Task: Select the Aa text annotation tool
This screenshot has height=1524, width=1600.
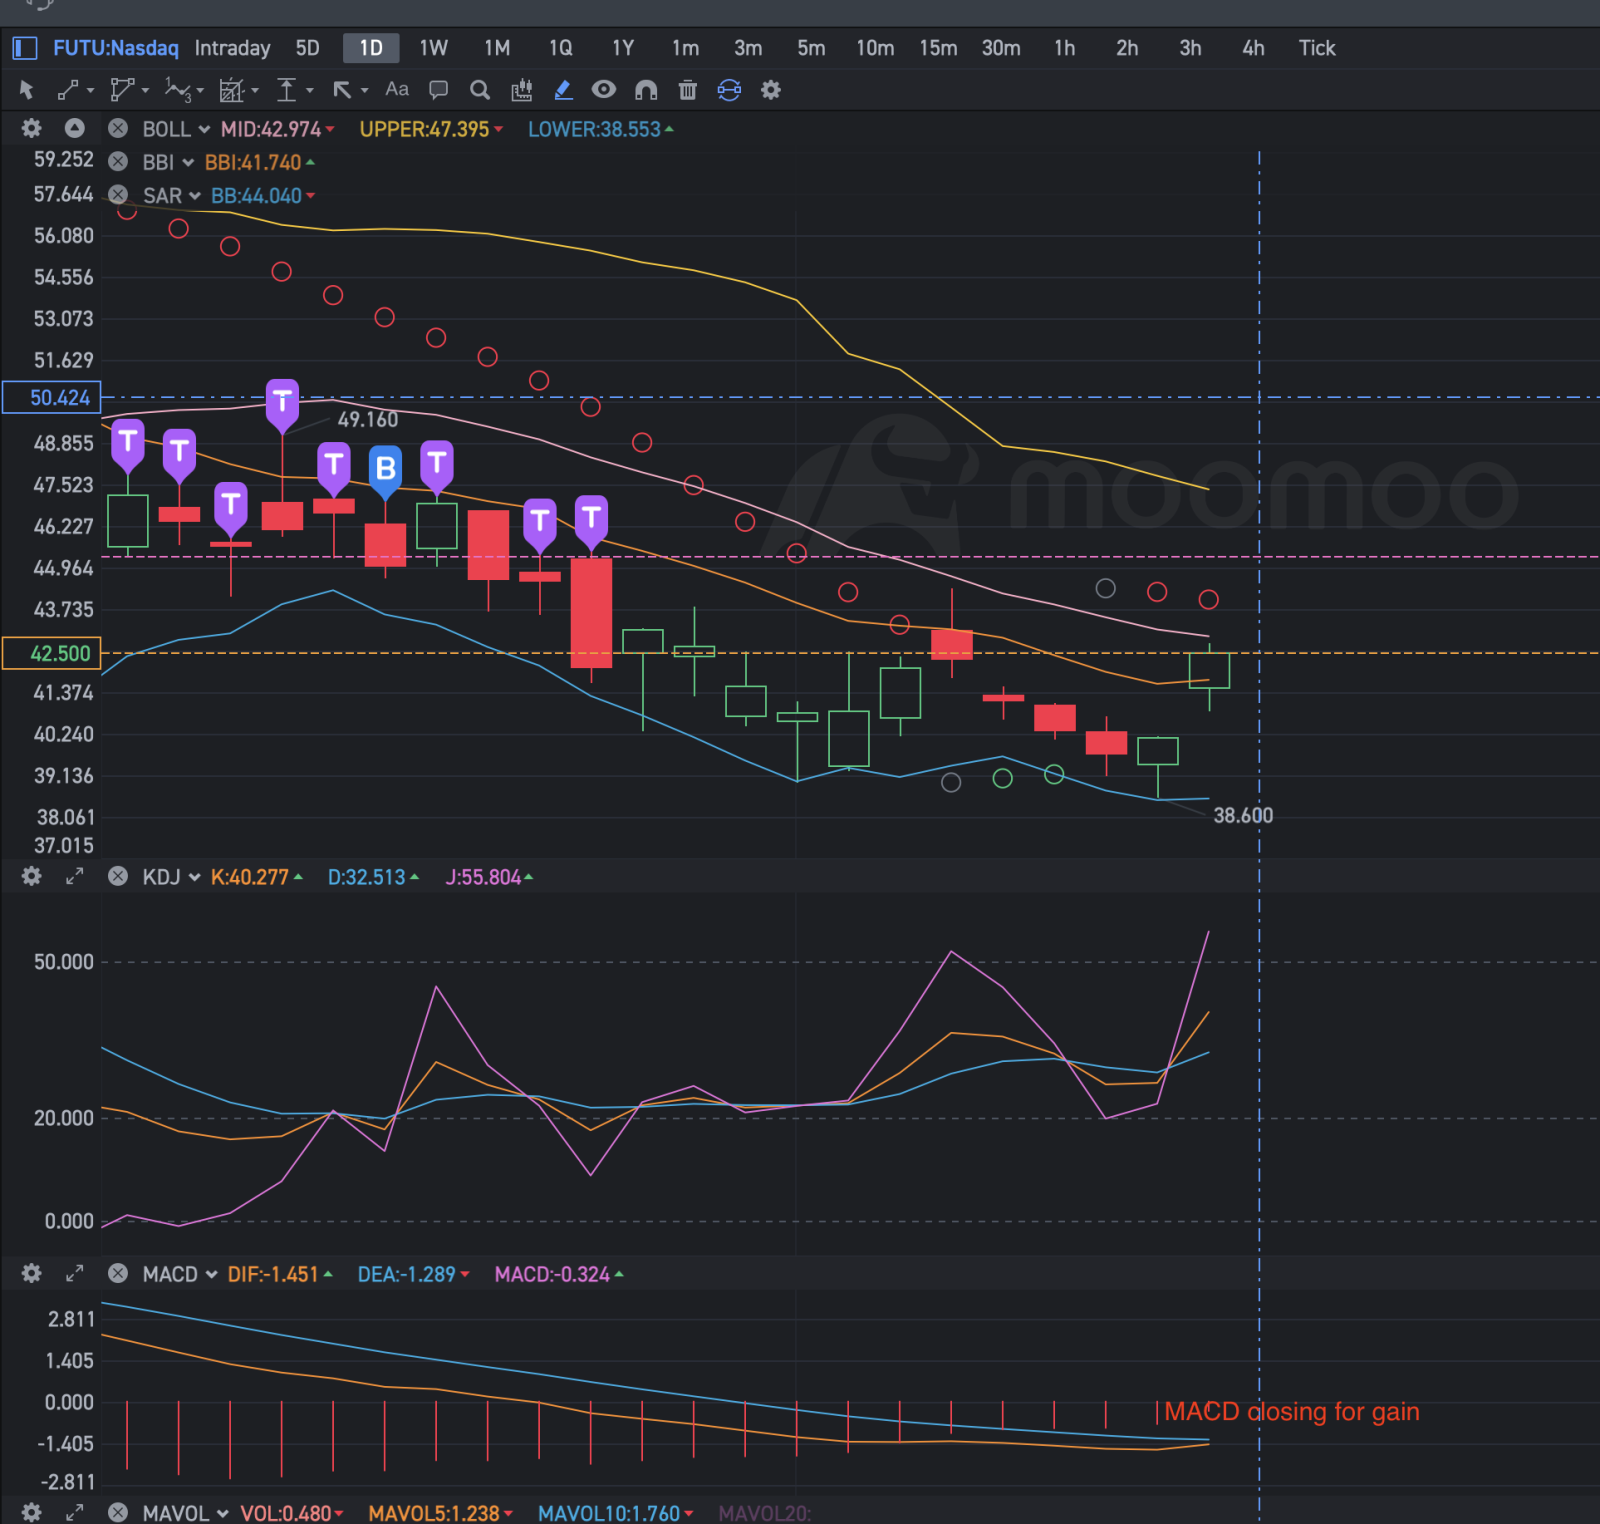Action: pyautogui.click(x=397, y=89)
